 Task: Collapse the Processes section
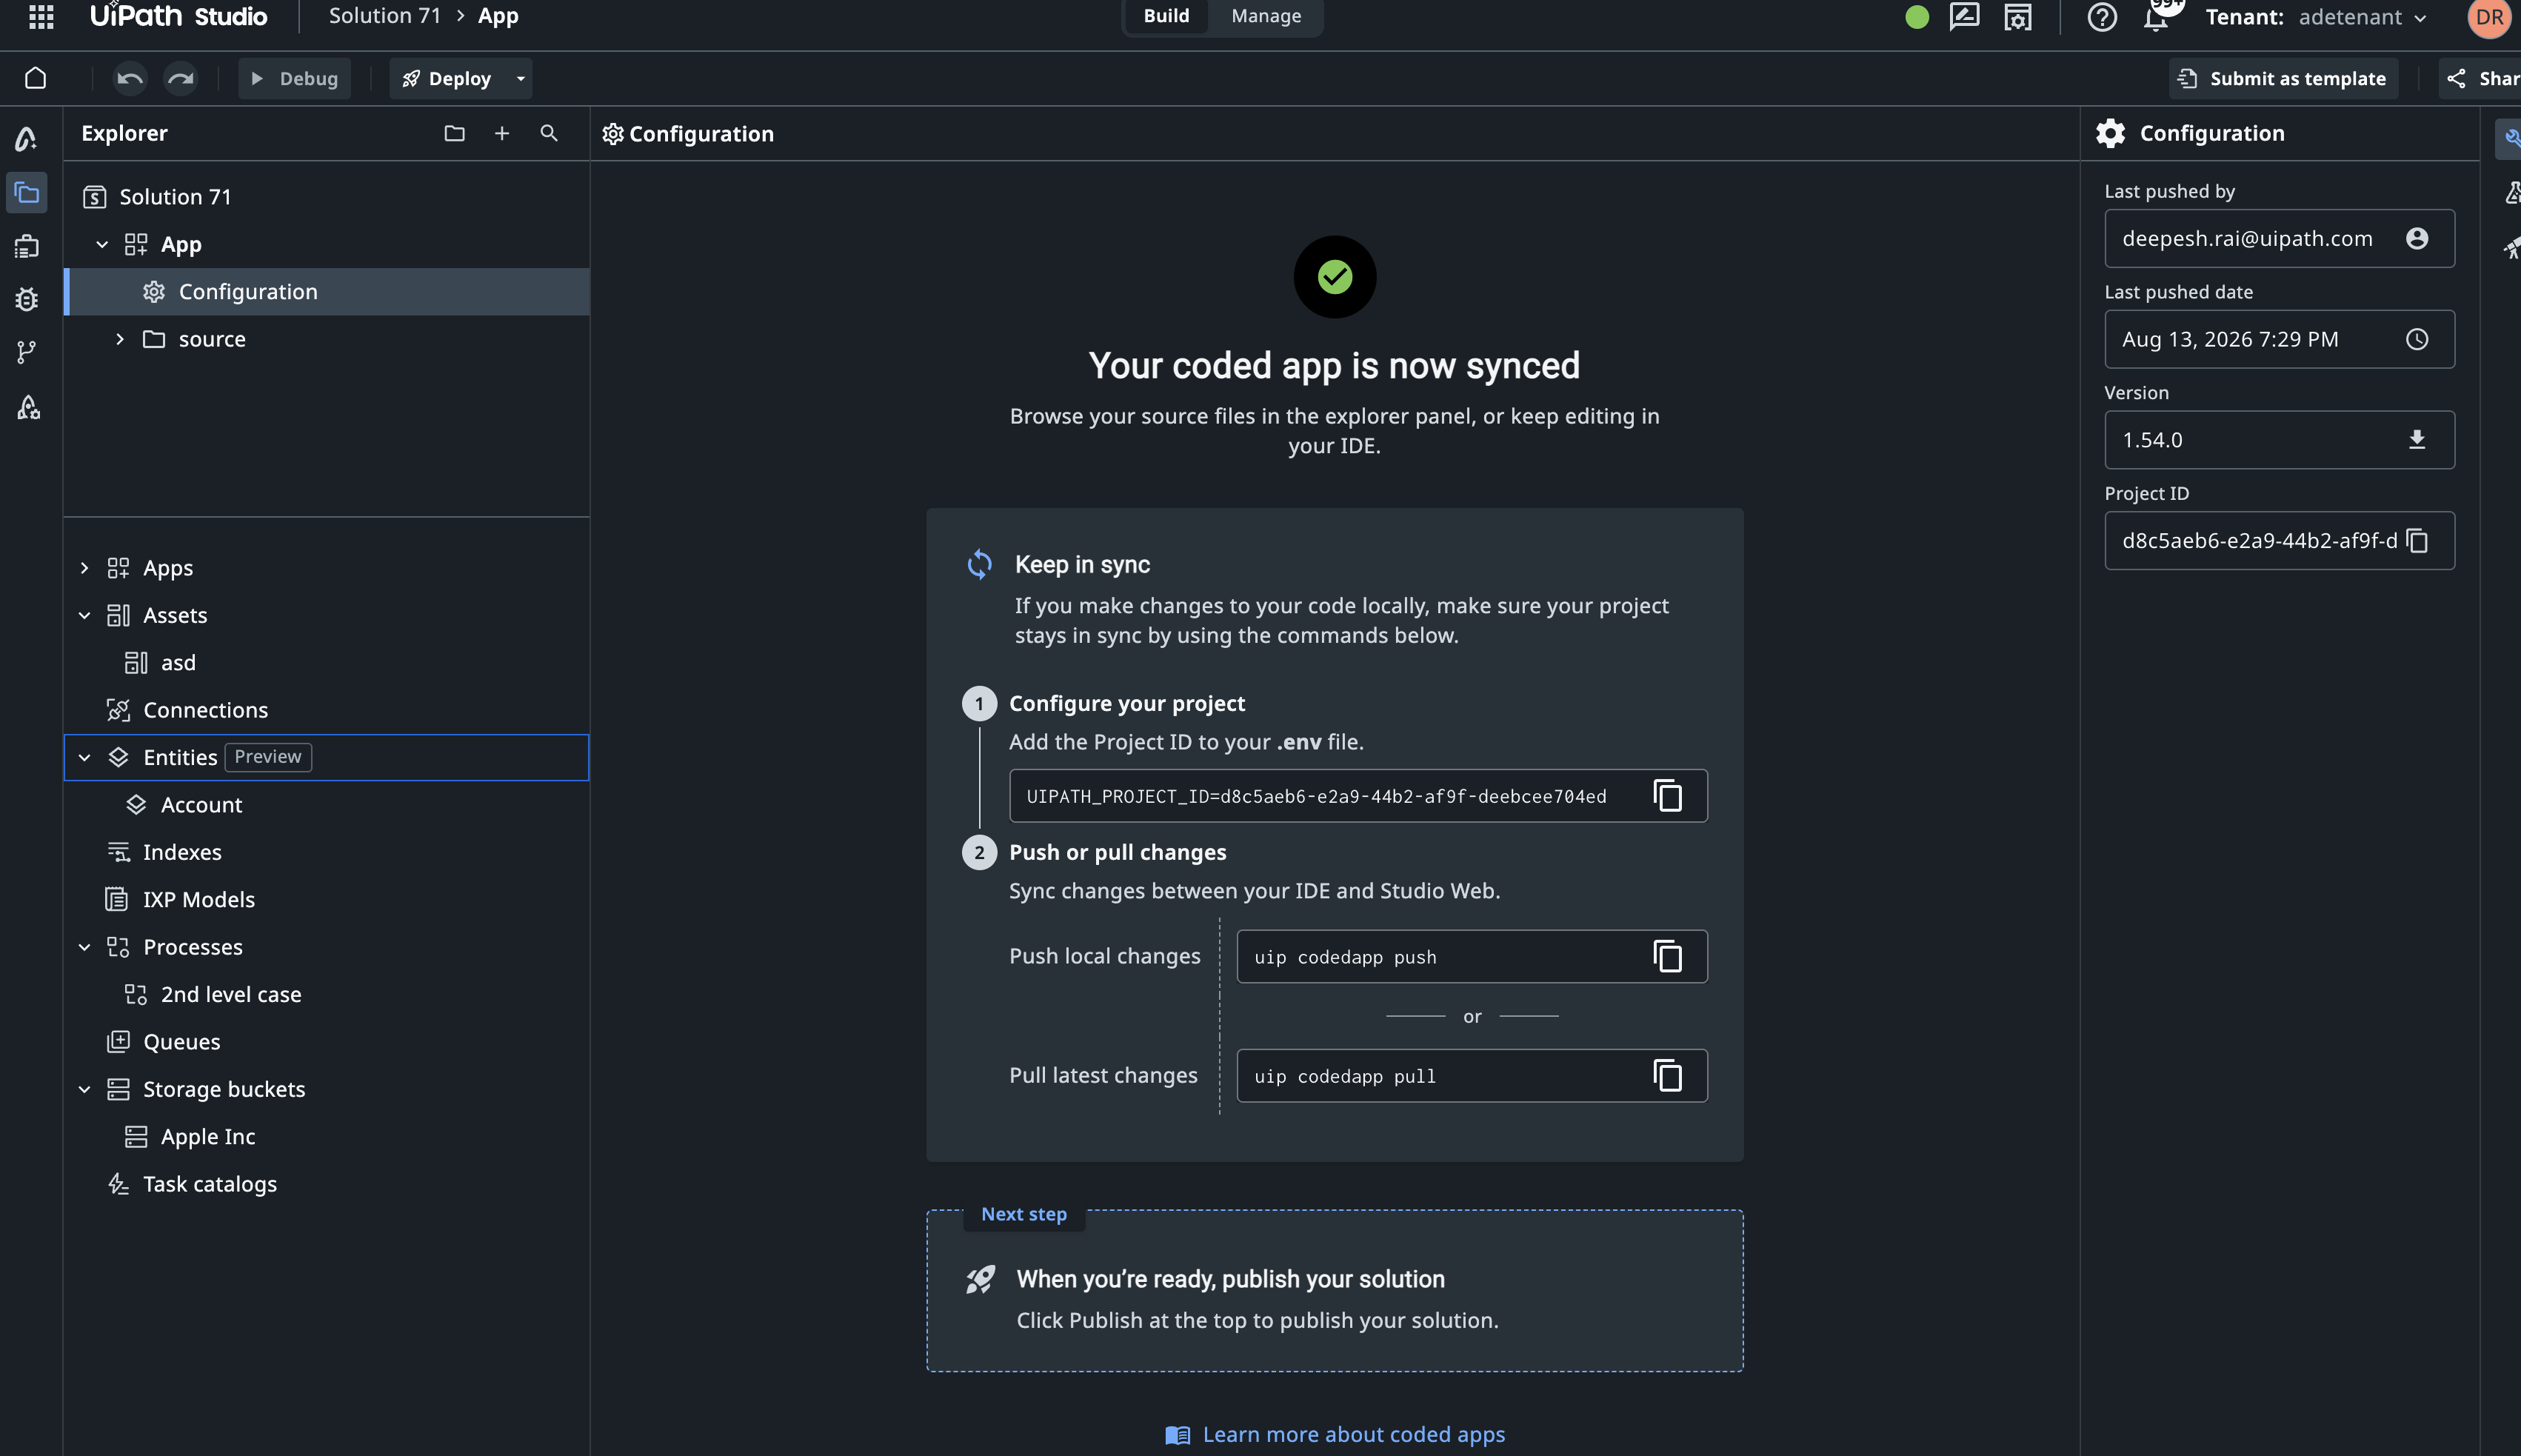coord(85,947)
